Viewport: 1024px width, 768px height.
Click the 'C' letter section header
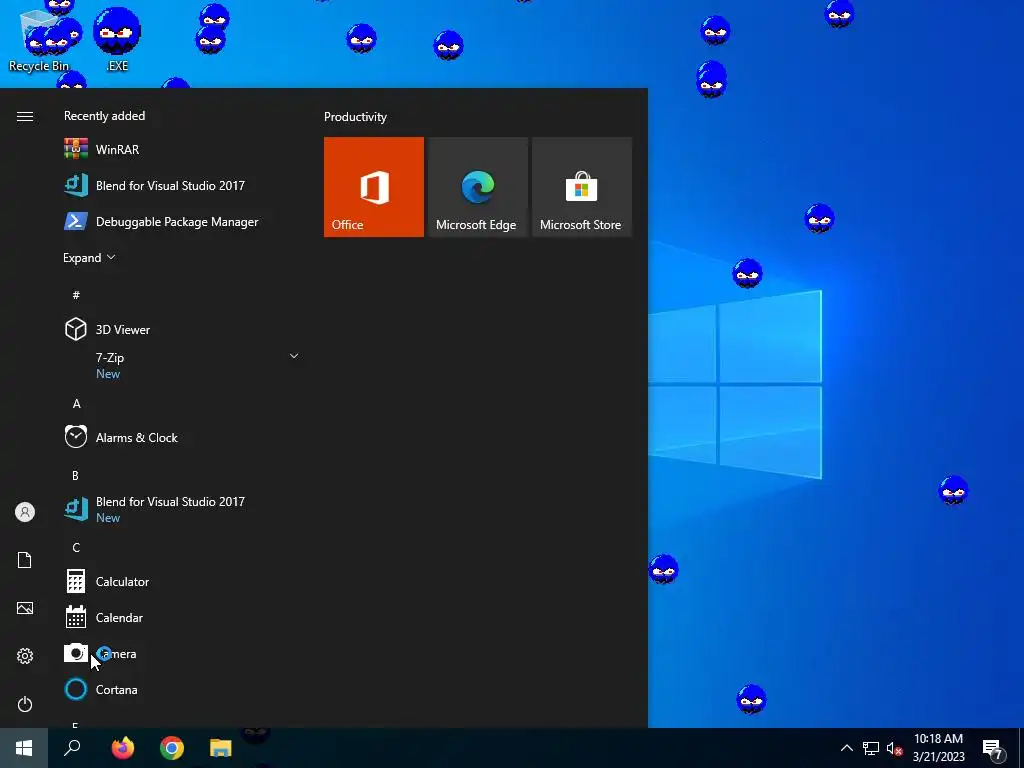point(76,547)
